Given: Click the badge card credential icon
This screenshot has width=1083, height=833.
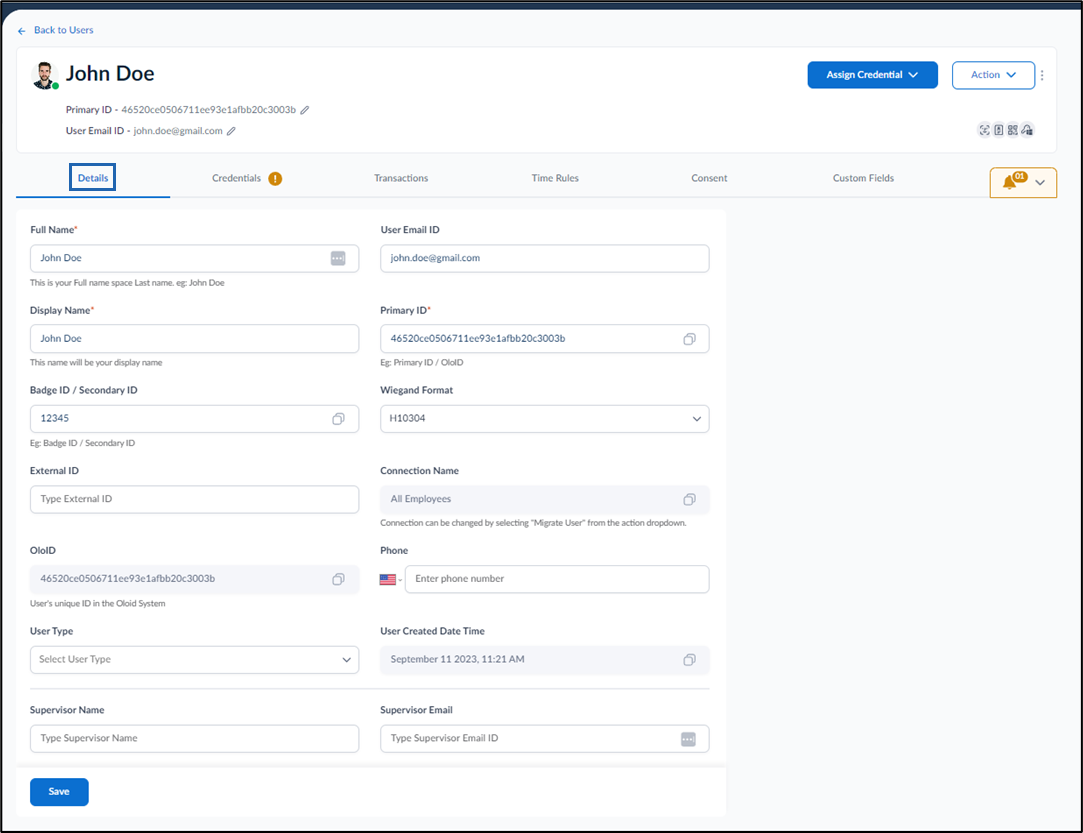Looking at the screenshot, I should pyautogui.click(x=999, y=130).
